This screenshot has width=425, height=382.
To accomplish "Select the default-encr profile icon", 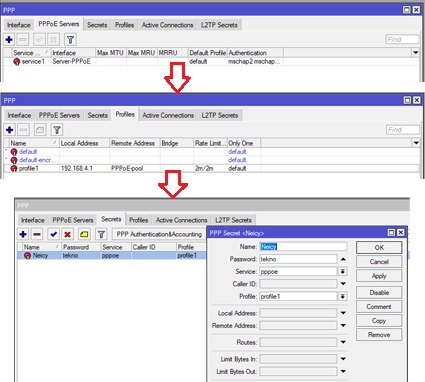I will [14, 160].
